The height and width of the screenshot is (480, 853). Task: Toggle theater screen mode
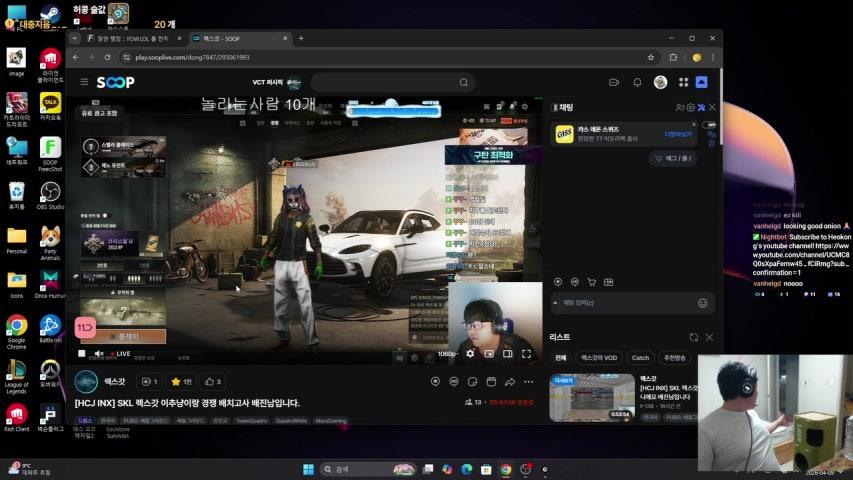pyautogui.click(x=508, y=354)
